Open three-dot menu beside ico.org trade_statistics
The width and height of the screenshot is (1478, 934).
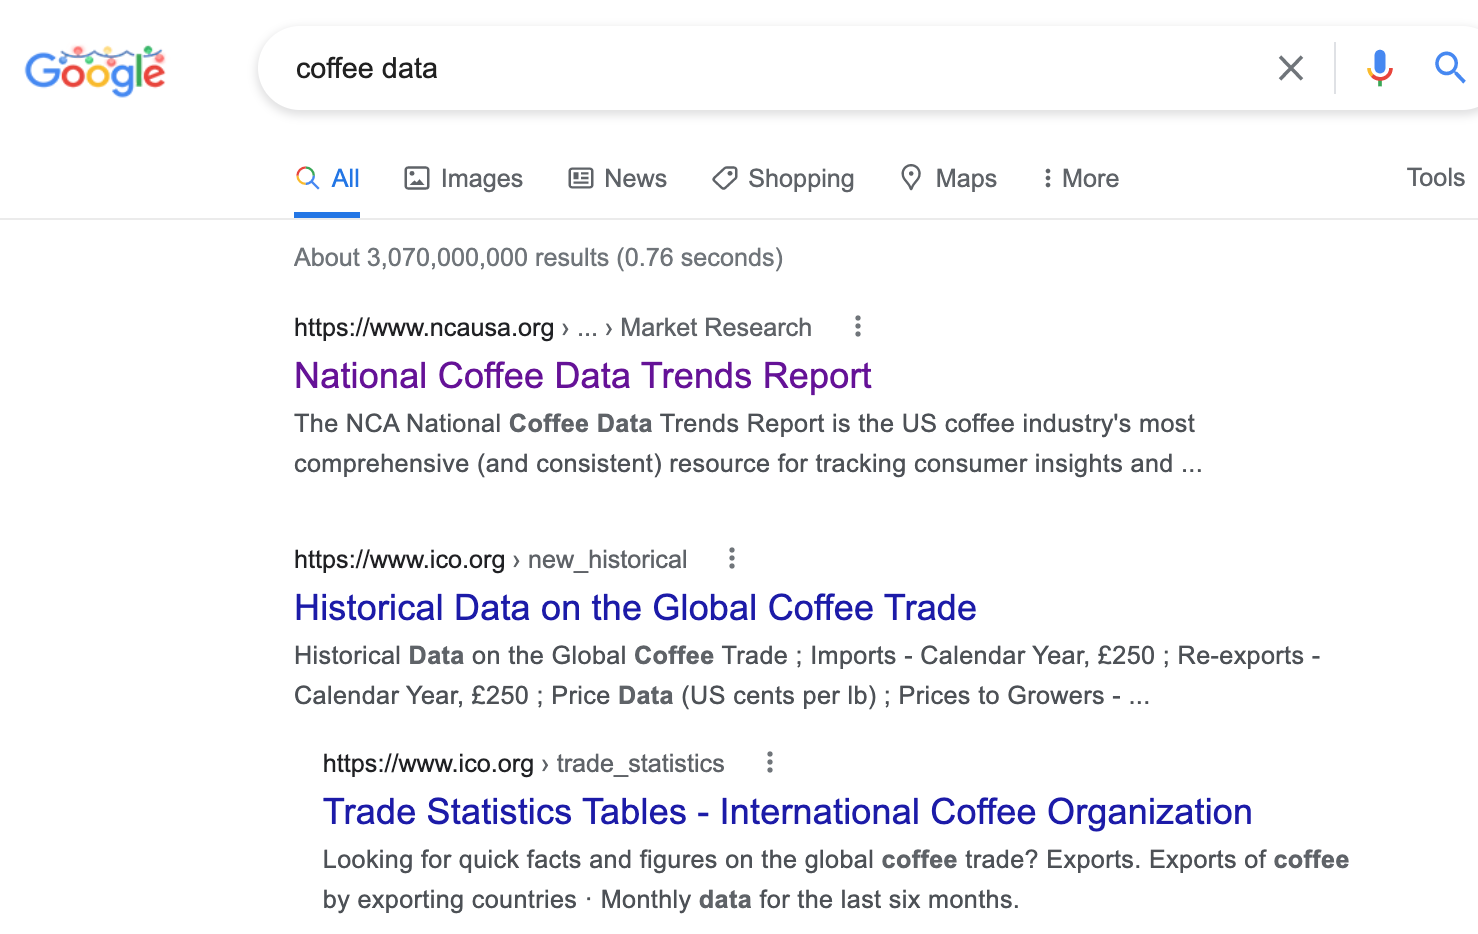click(x=769, y=762)
